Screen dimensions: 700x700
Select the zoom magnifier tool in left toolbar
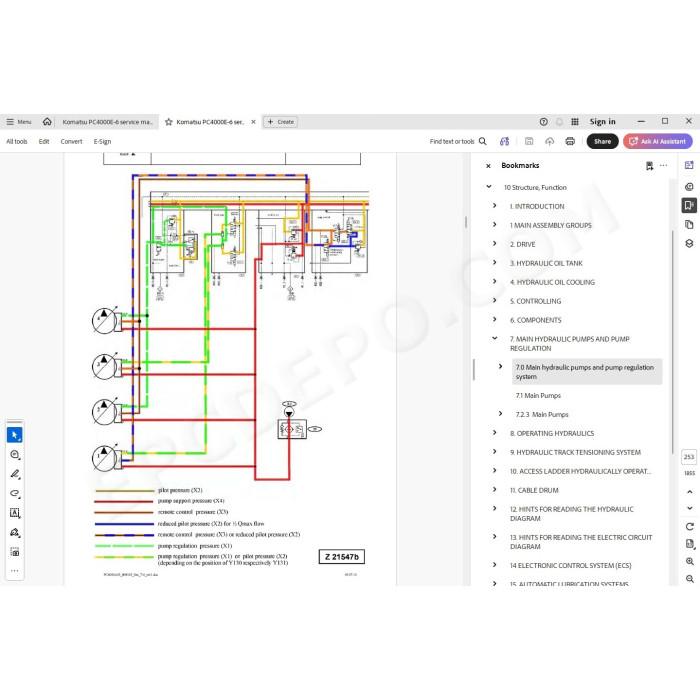point(15,455)
